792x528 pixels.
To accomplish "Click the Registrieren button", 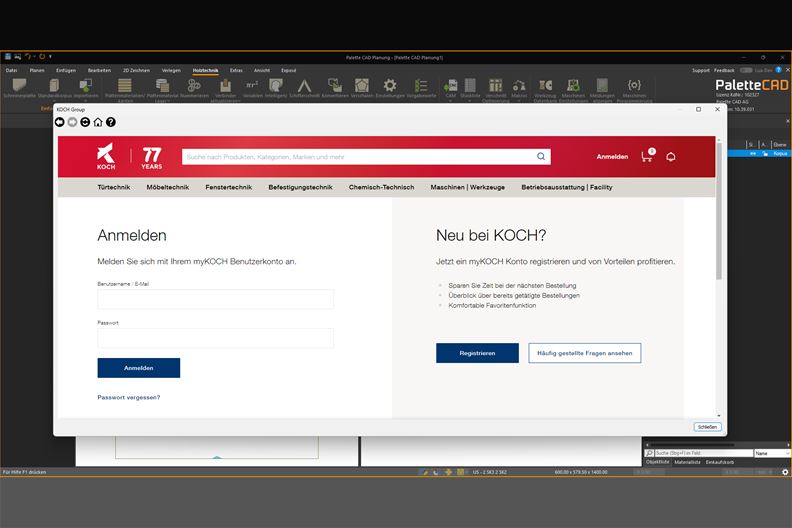I will [x=477, y=353].
